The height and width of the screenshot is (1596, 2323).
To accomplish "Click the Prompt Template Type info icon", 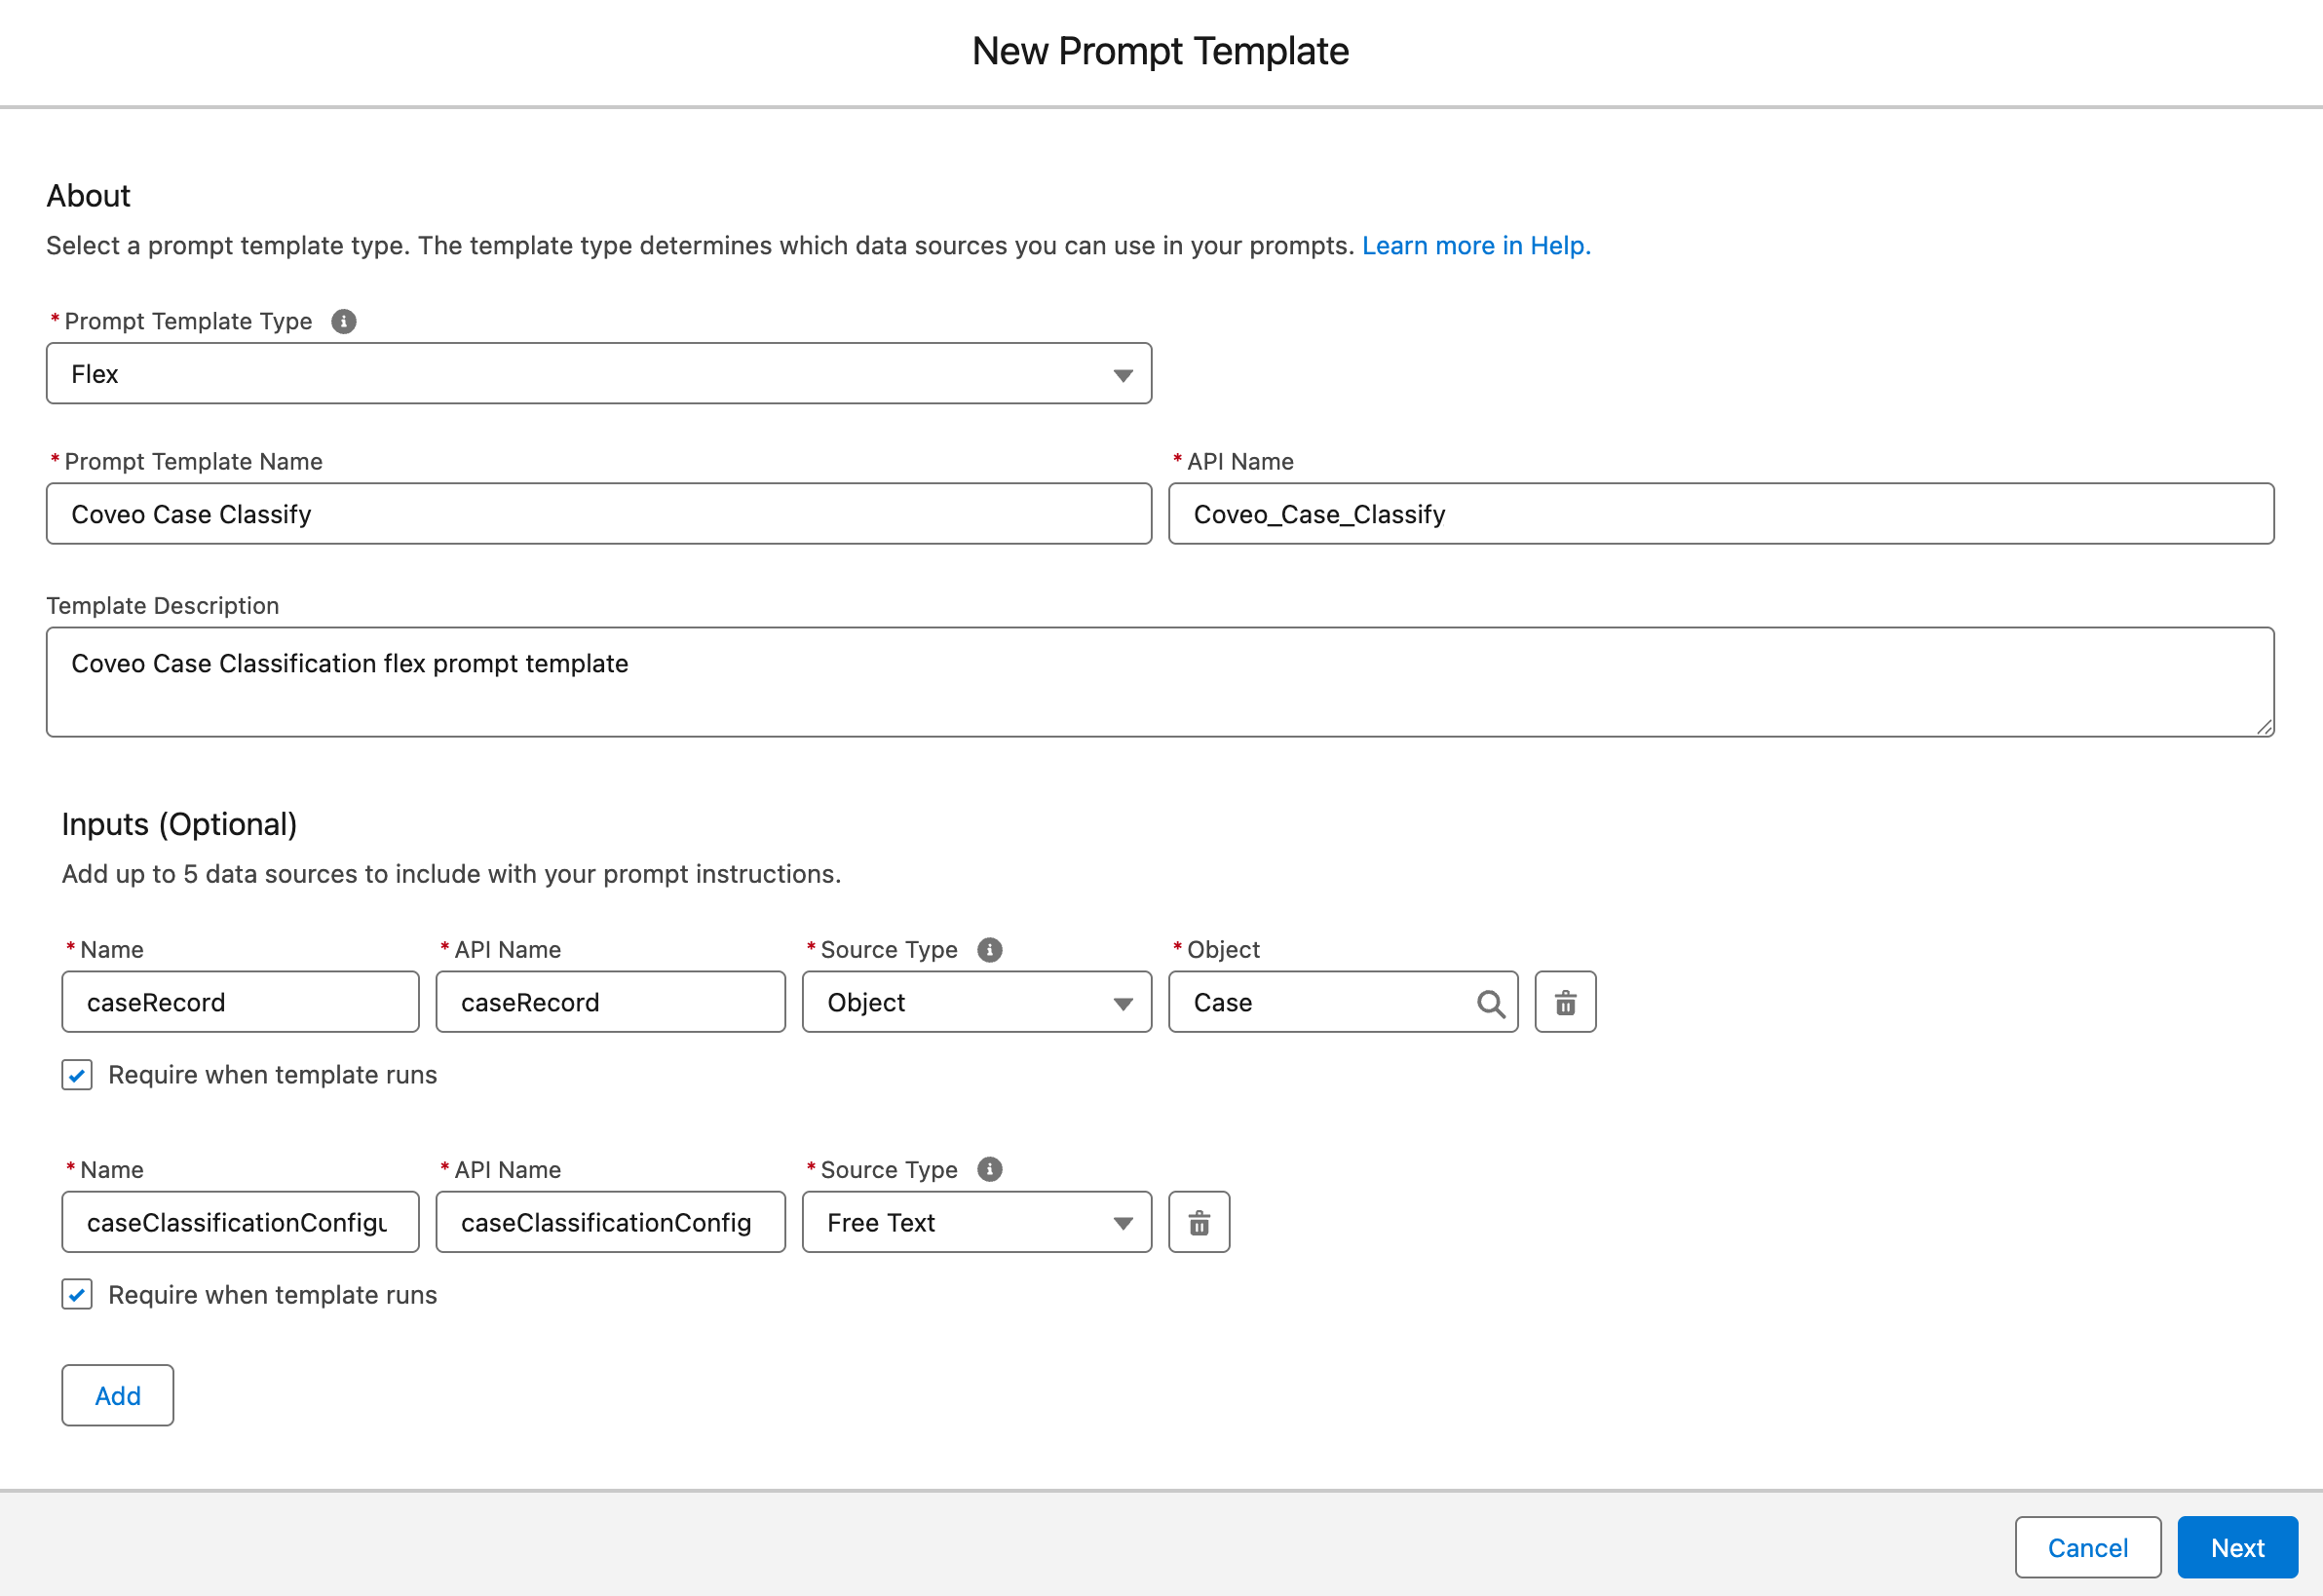I will pyautogui.click(x=343, y=321).
